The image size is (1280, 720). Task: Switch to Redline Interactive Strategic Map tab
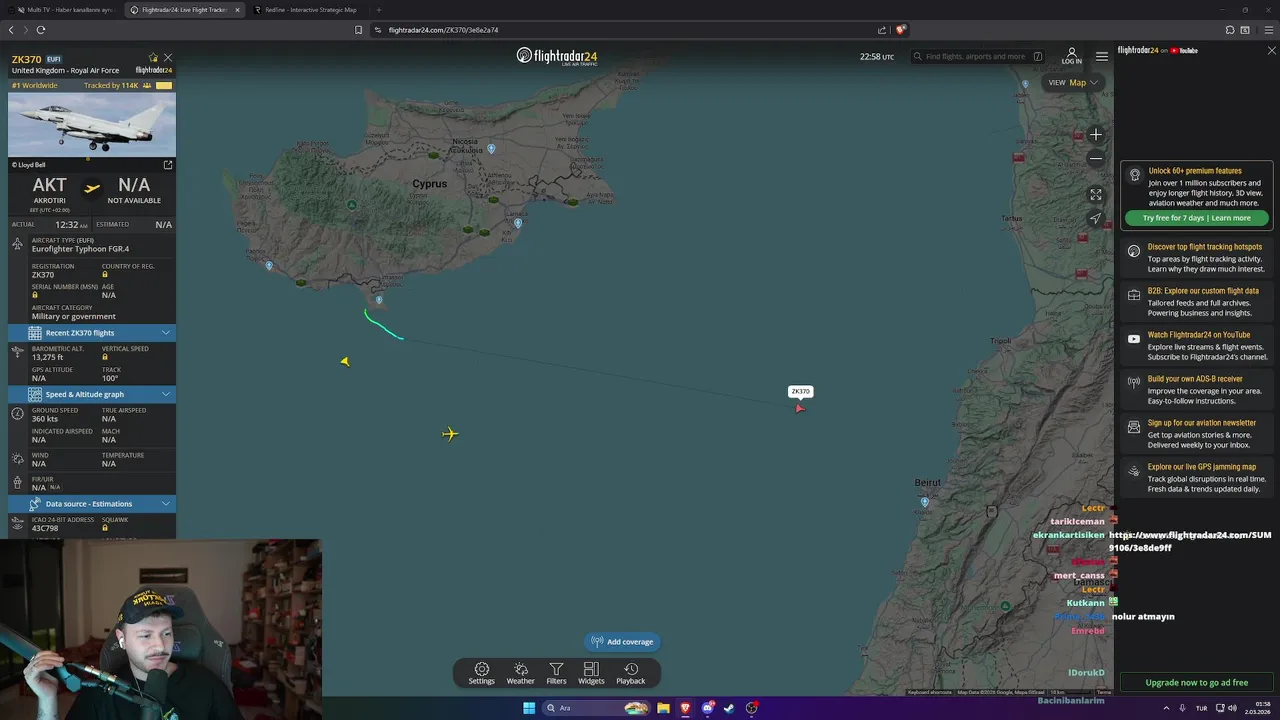pos(305,10)
